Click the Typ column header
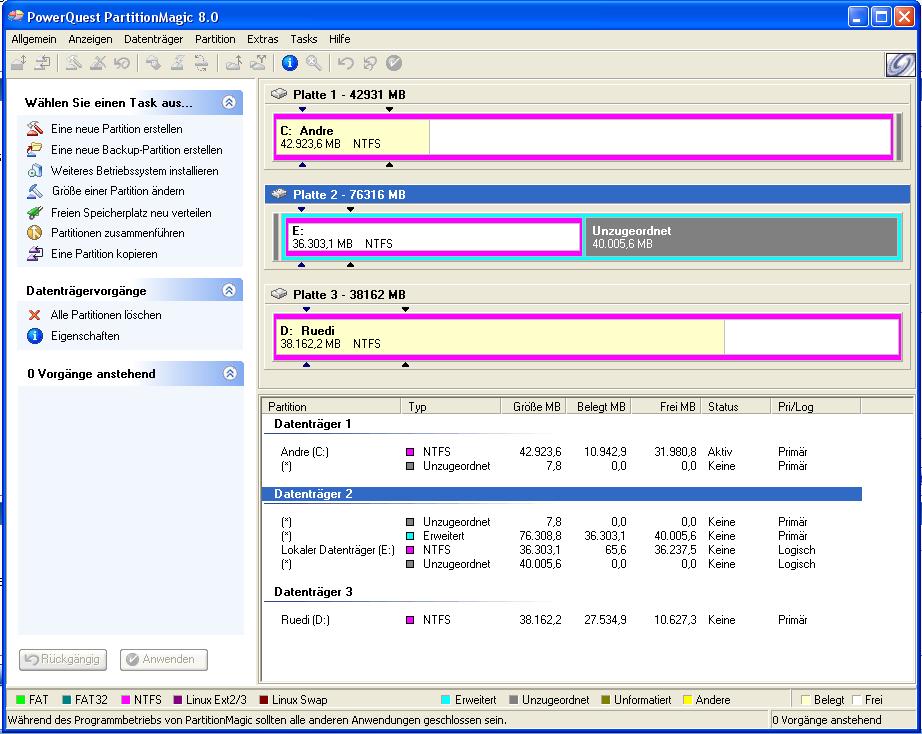Image resolution: width=922 pixels, height=734 pixels. tap(450, 406)
